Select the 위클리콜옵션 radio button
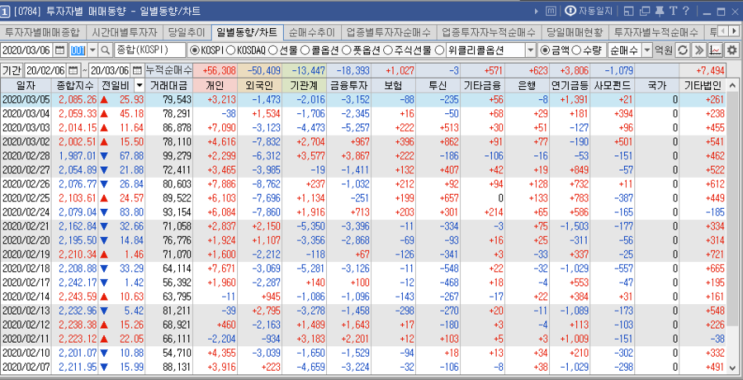743x380 pixels. [x=439, y=50]
